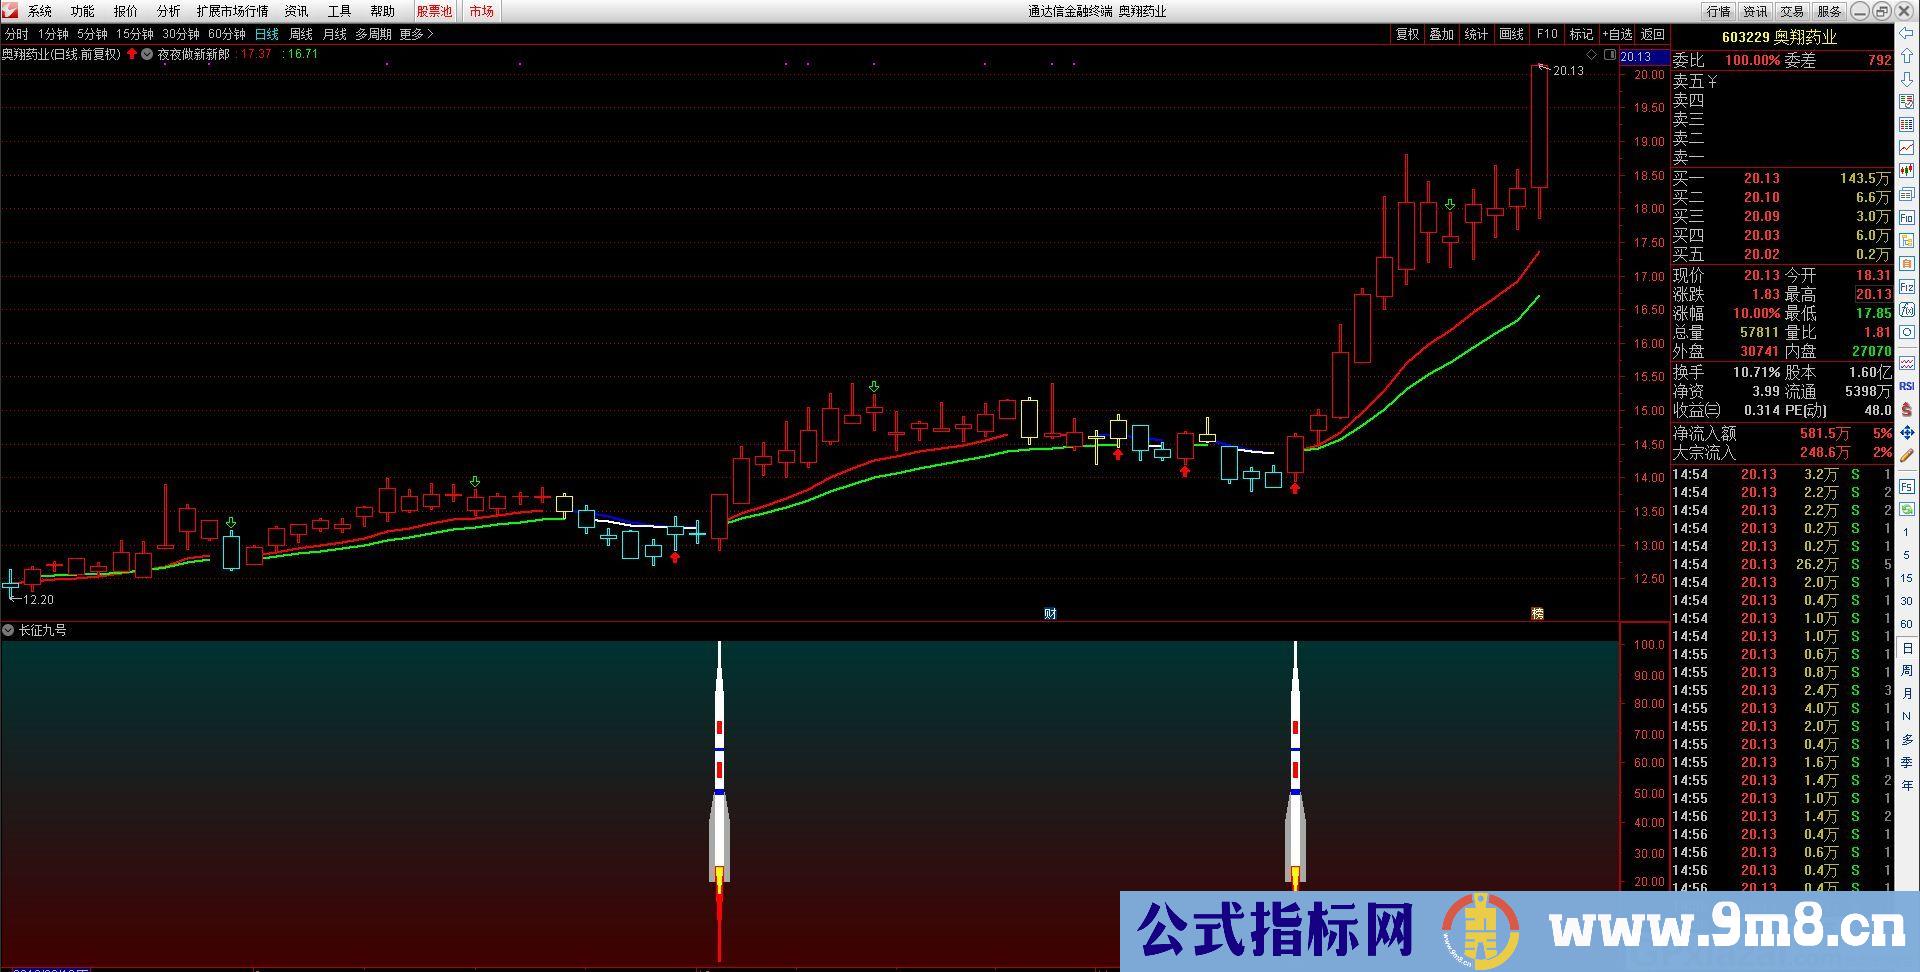The height and width of the screenshot is (972, 1920).
Task: Open the quote grid table icon in sidebar
Action: (x=1906, y=125)
